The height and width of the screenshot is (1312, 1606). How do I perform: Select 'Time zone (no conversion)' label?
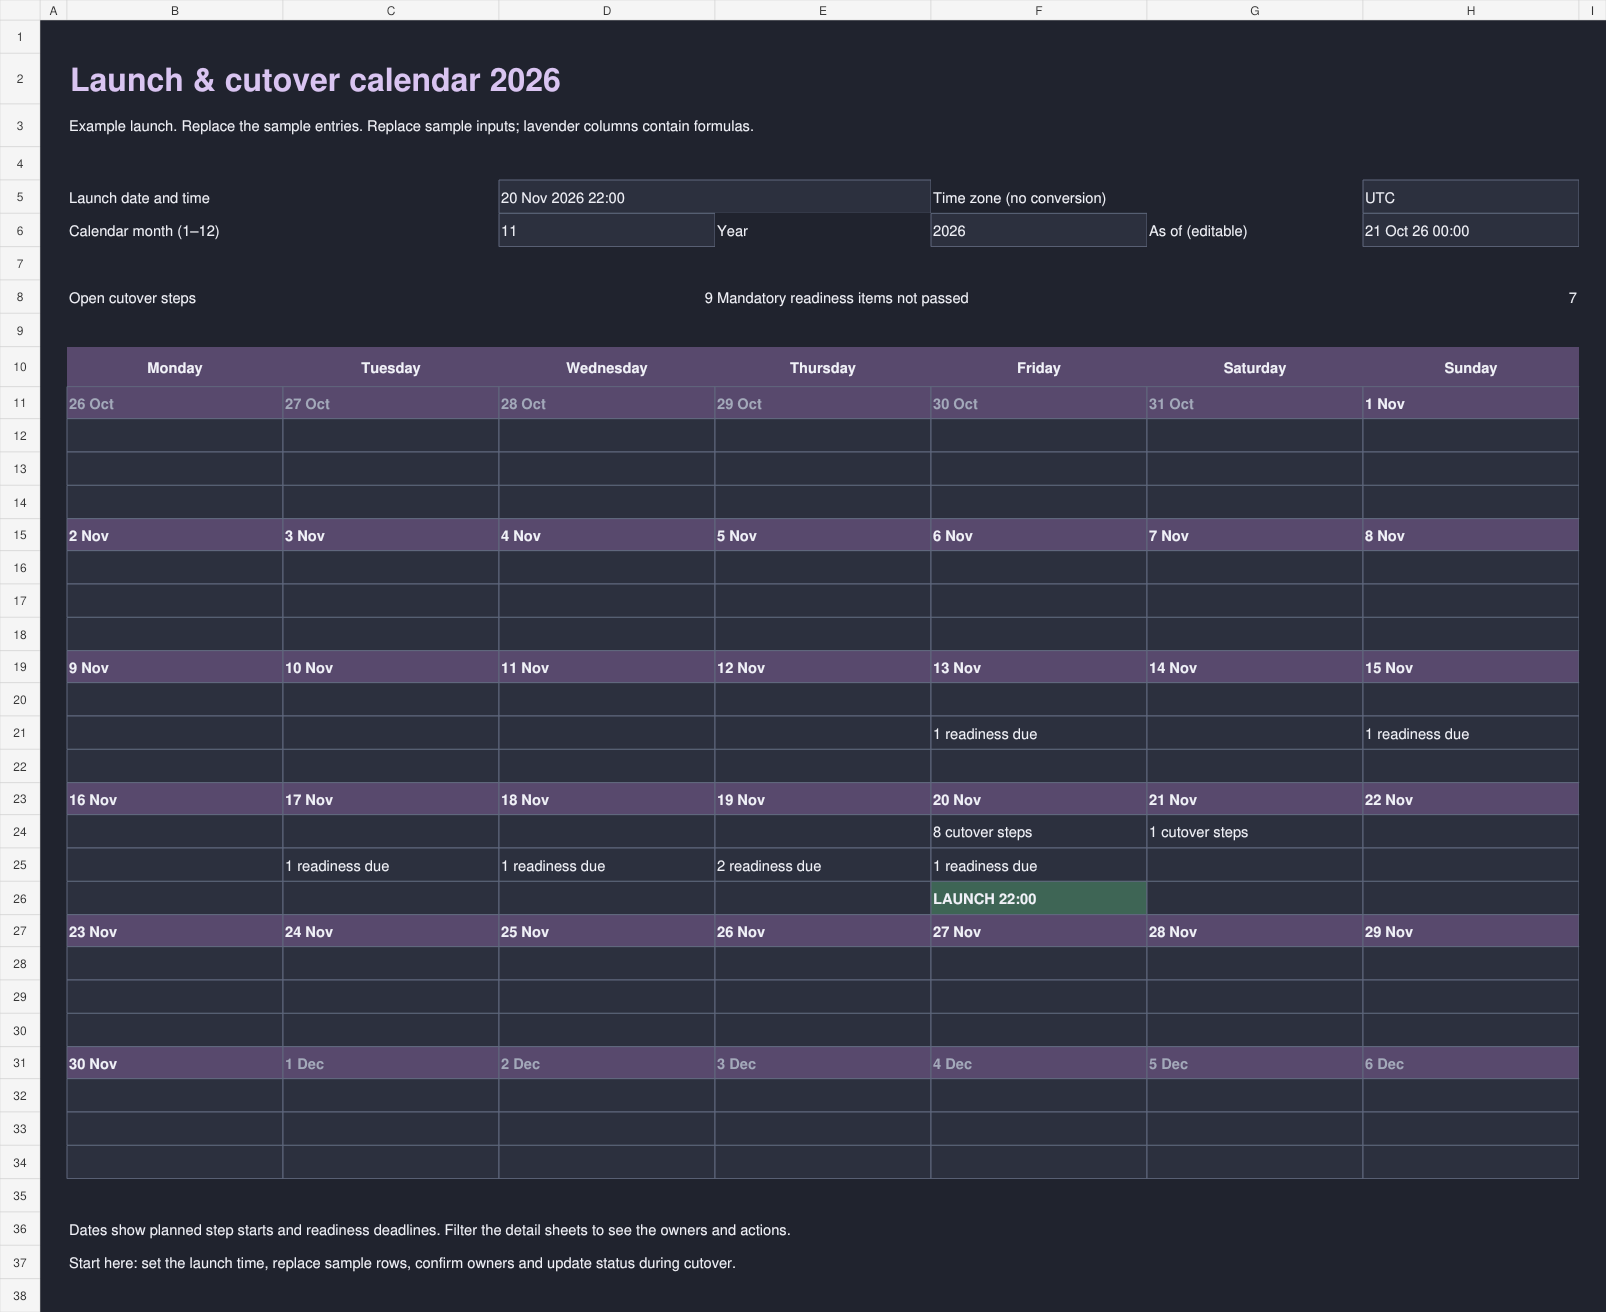coord(1019,198)
